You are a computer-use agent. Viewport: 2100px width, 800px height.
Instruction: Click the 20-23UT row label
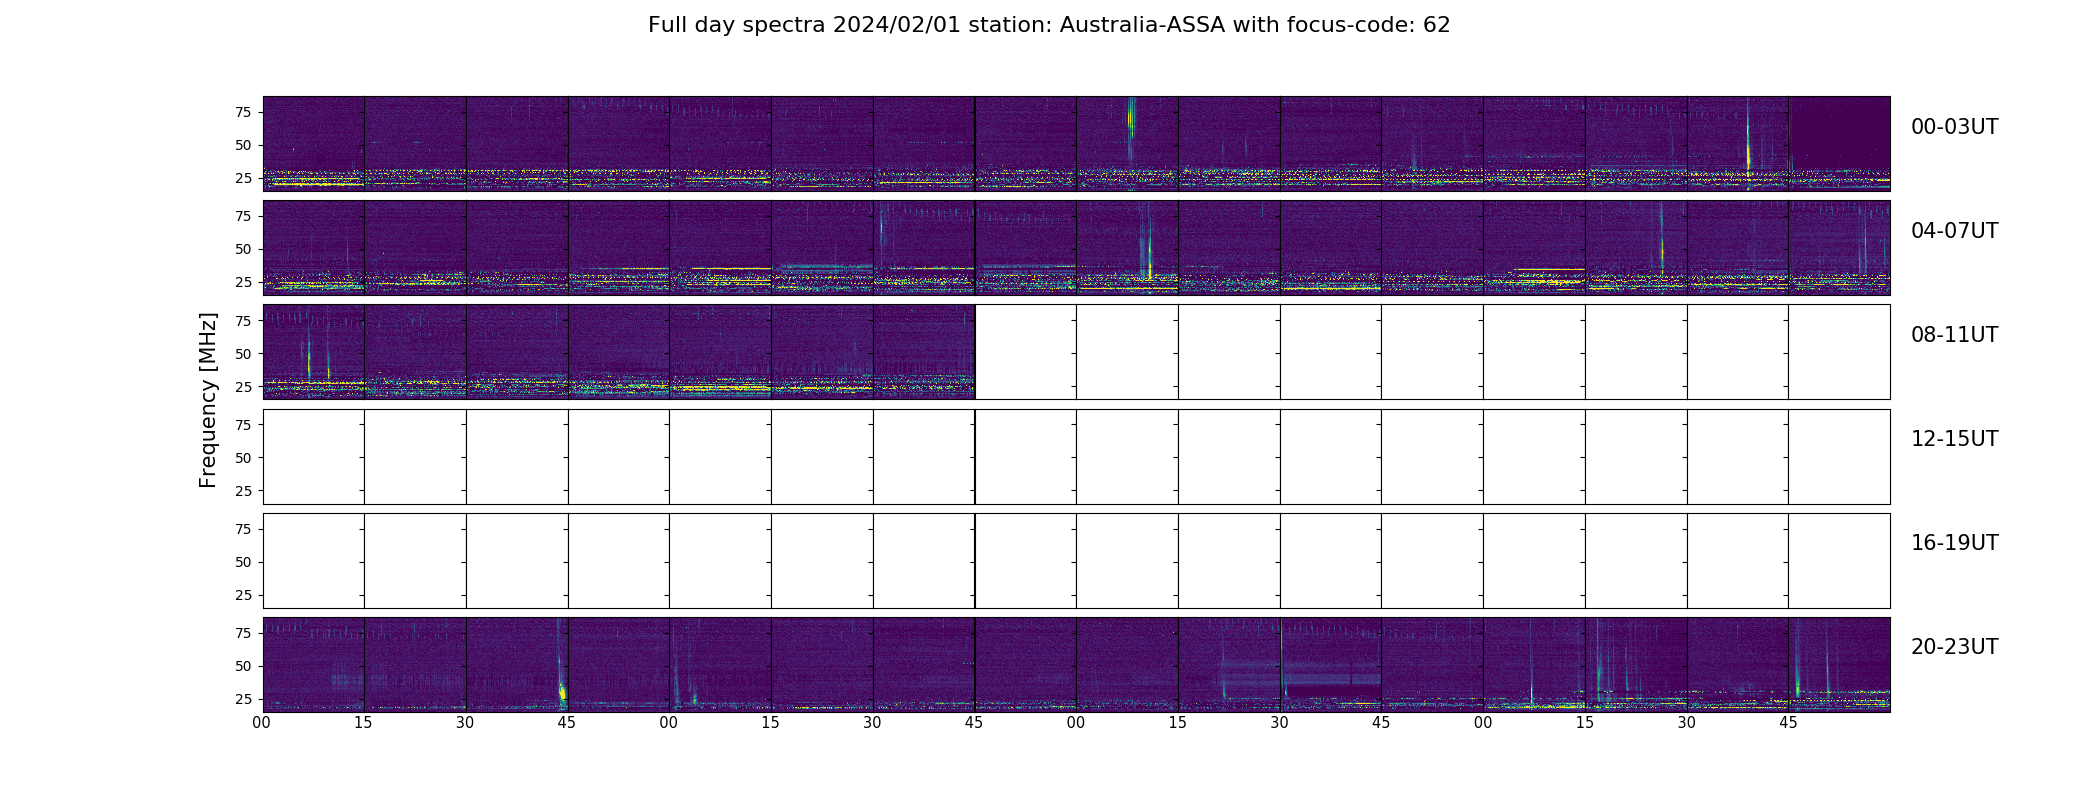click(1954, 647)
